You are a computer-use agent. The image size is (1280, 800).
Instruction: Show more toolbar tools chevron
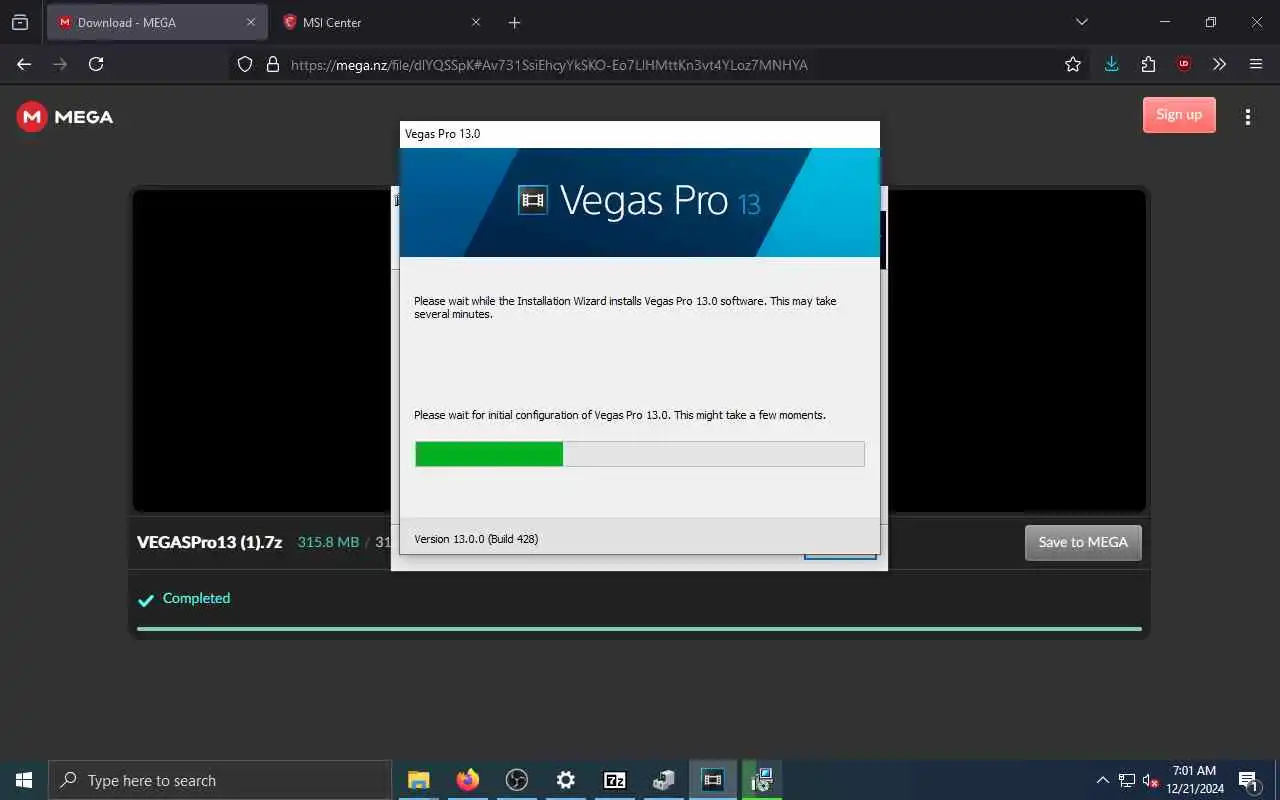point(1220,64)
